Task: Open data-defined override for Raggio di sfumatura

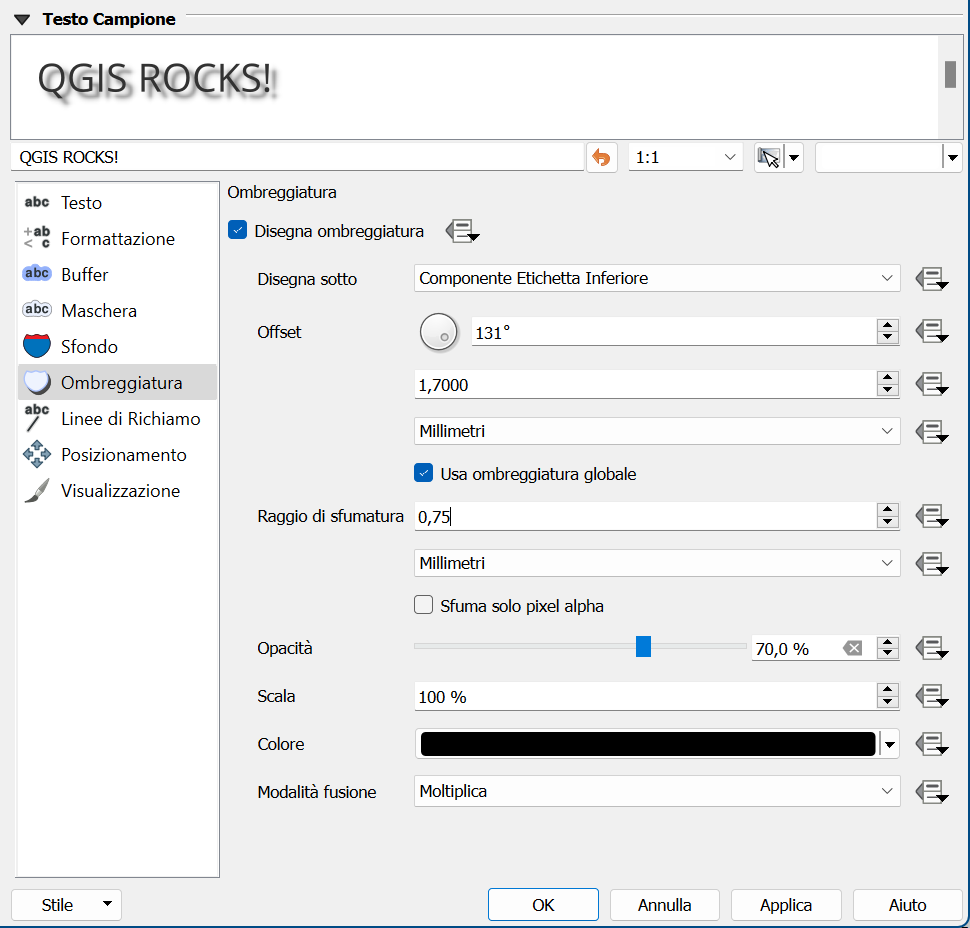Action: click(932, 516)
